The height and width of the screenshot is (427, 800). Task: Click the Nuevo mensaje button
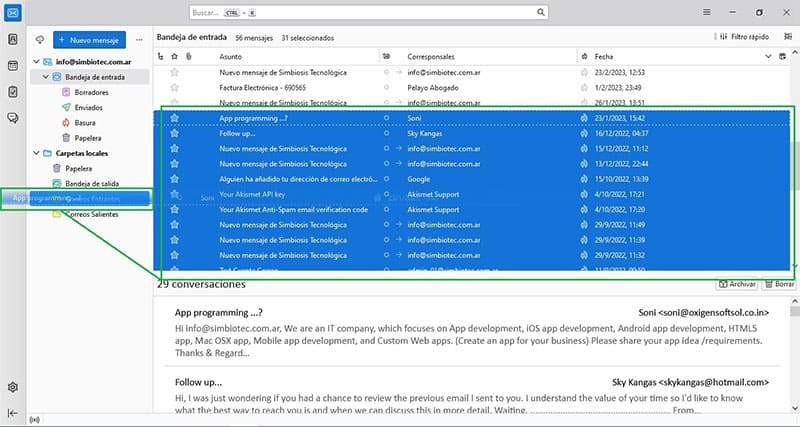[90, 40]
